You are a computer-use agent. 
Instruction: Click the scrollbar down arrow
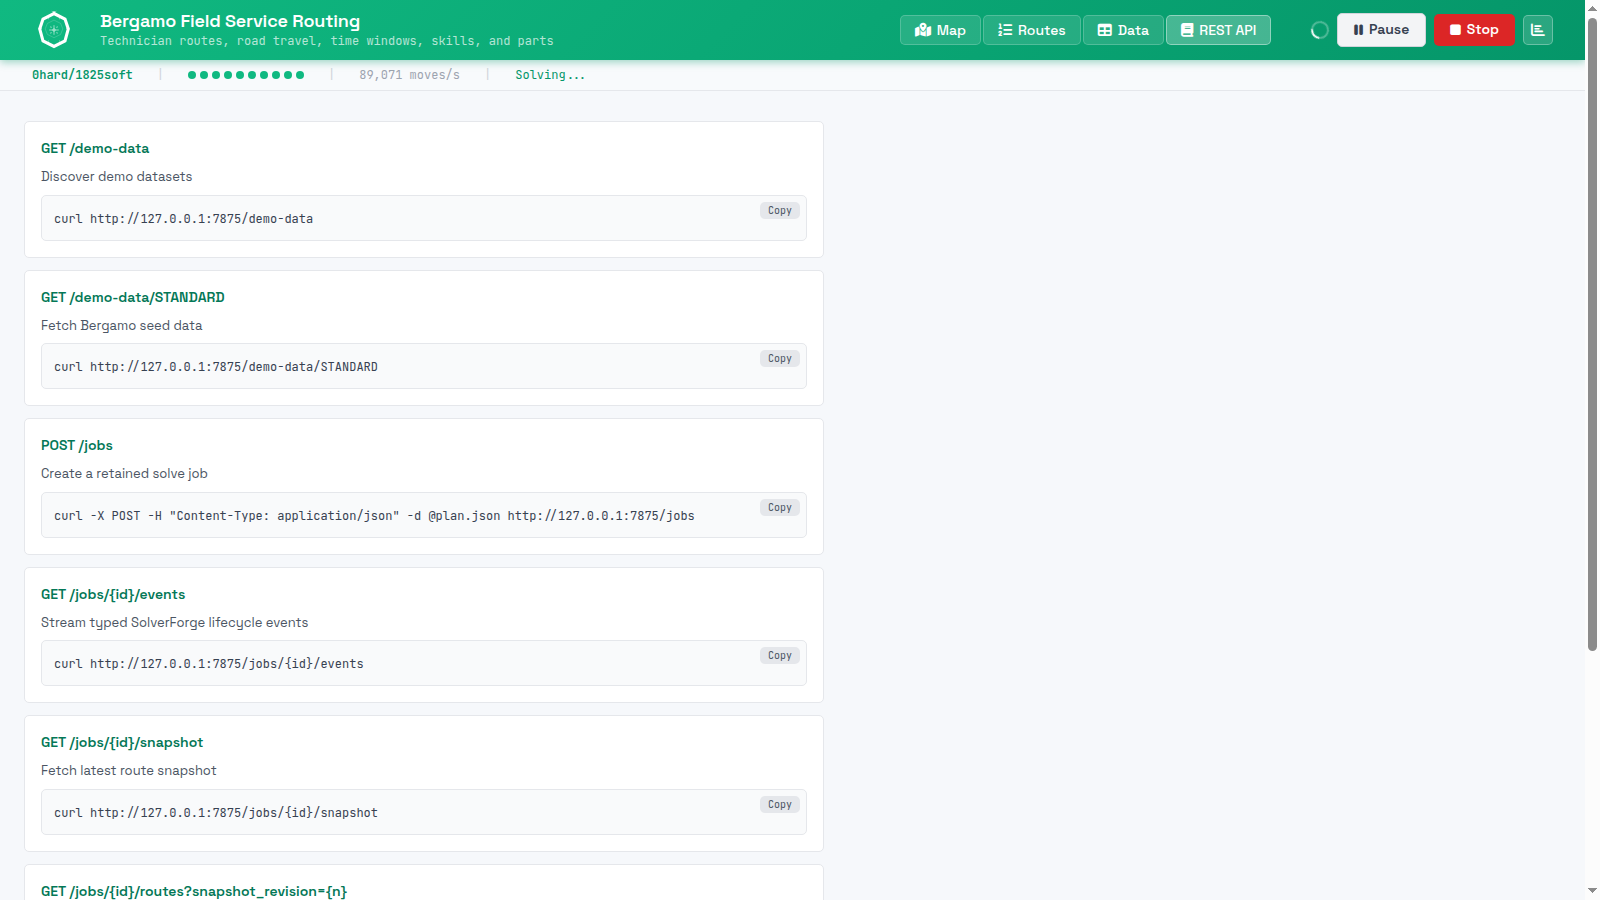pyautogui.click(x=1592, y=891)
